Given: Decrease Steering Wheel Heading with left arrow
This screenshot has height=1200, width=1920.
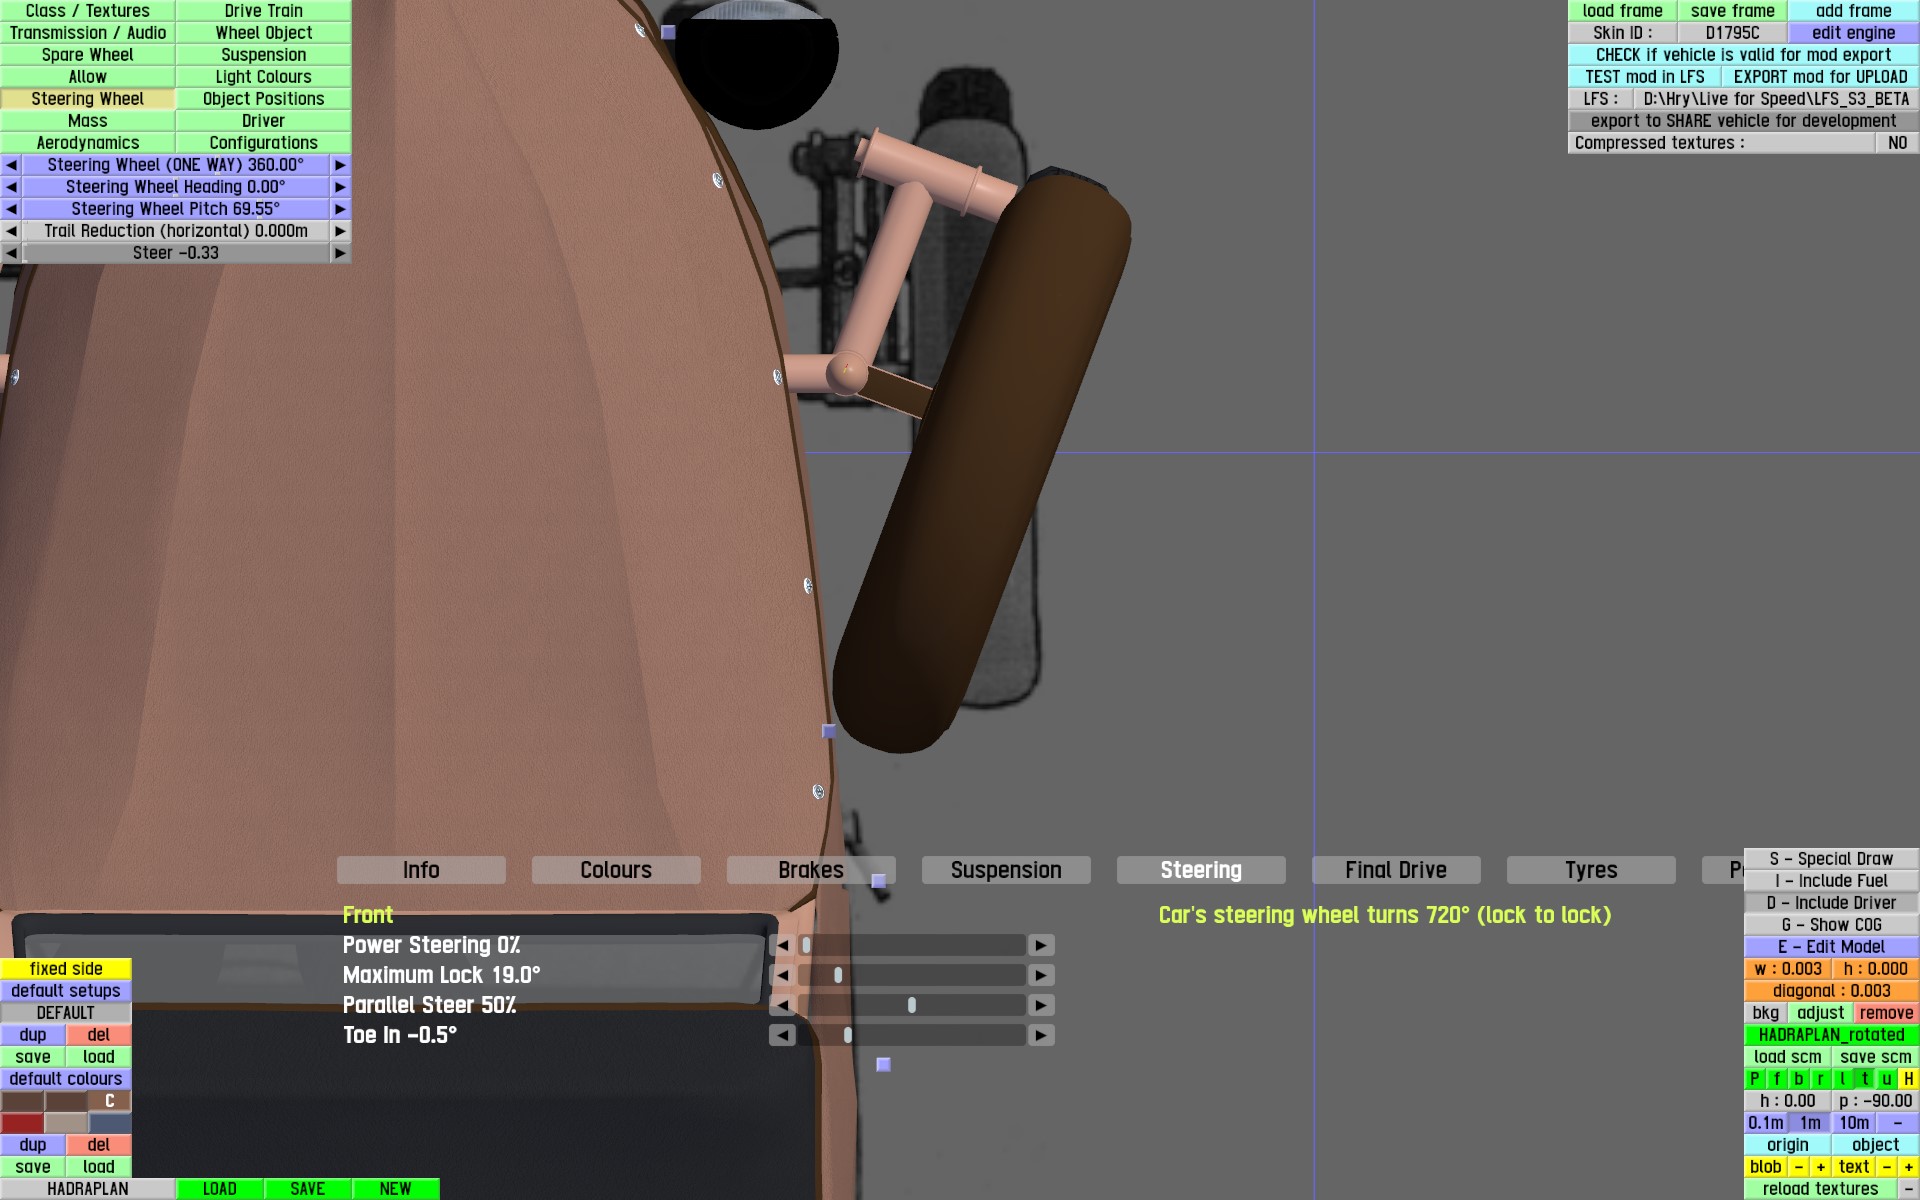Looking at the screenshot, I should (x=11, y=187).
